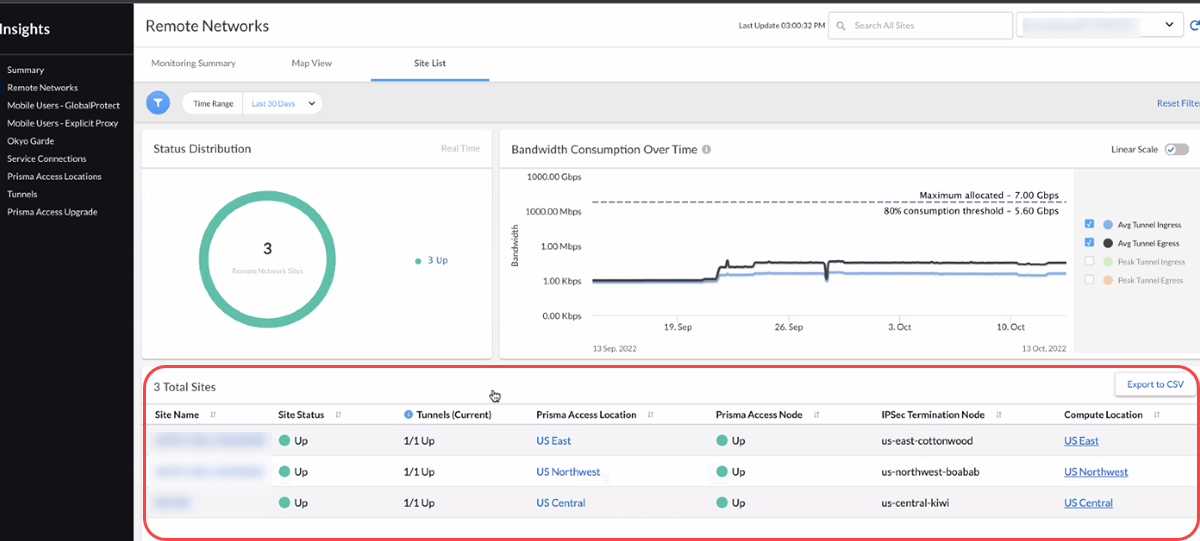Sort by Prisma Access Location column
1200x541 pixels.
coord(650,415)
